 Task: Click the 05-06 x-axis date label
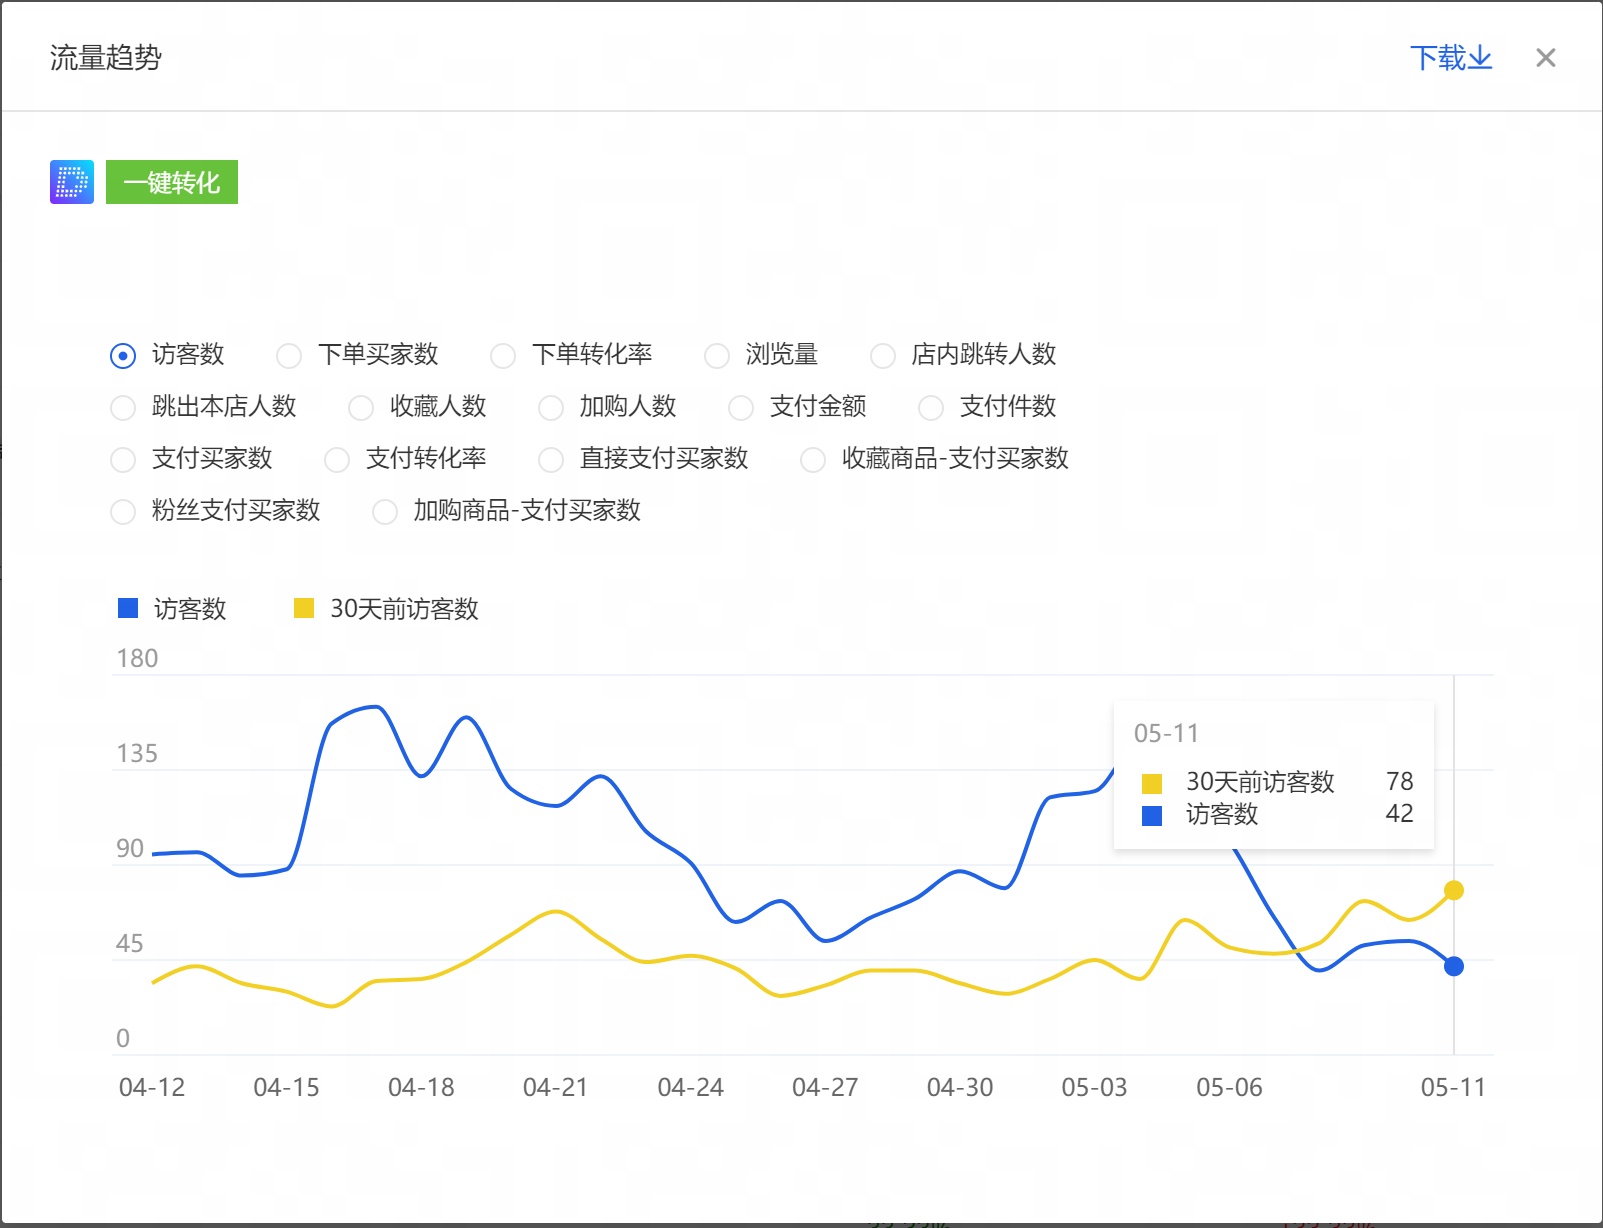[x=1229, y=1087]
